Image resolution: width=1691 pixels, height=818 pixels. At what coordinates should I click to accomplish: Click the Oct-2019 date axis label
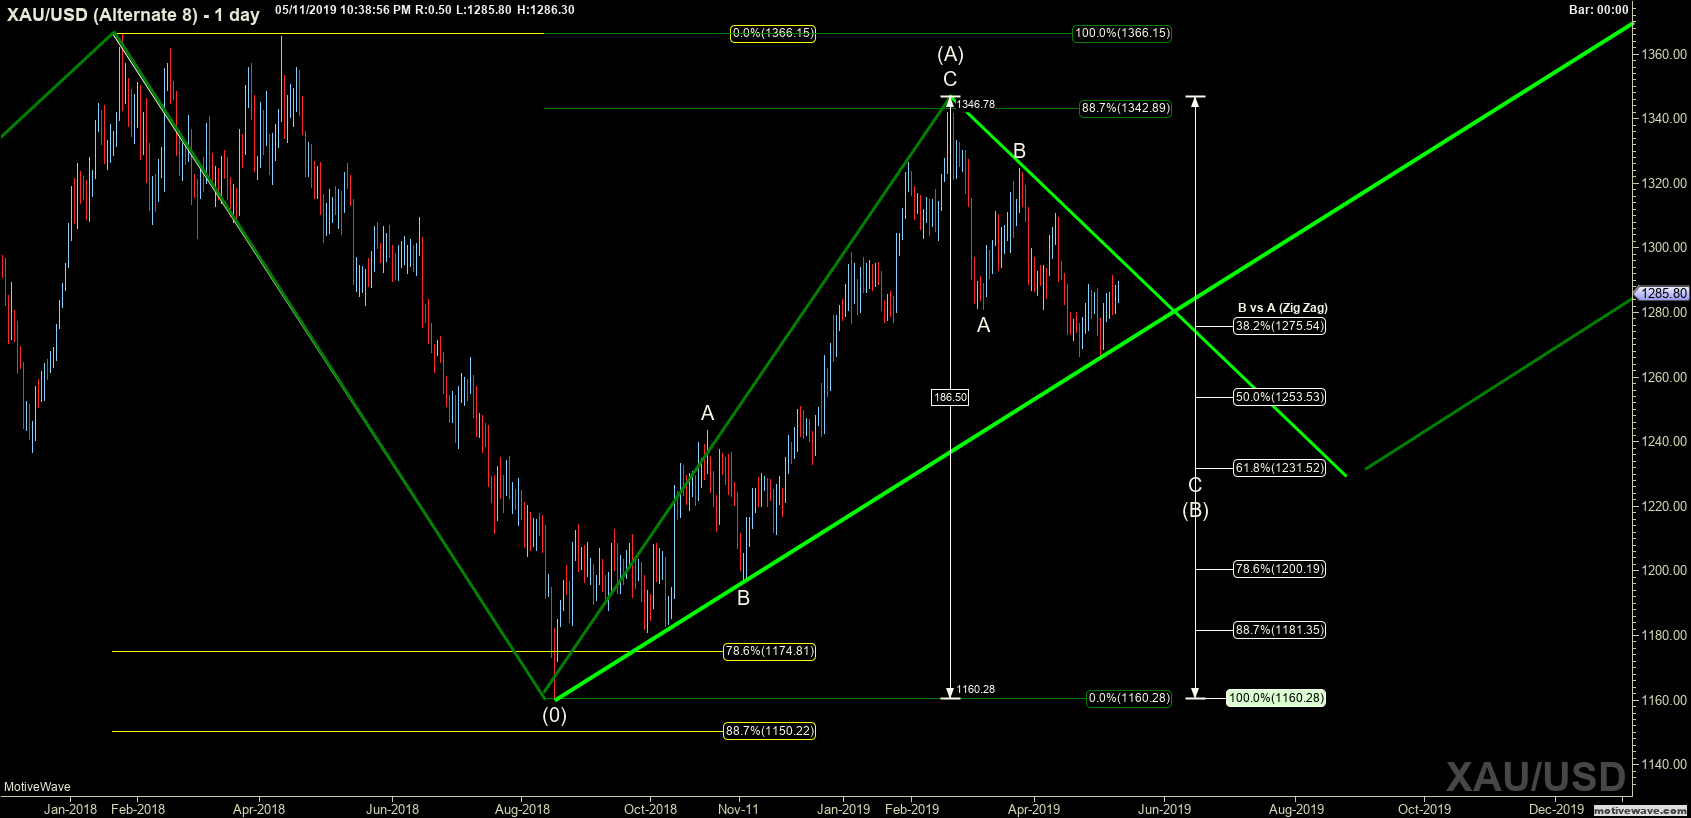pyautogui.click(x=1424, y=809)
